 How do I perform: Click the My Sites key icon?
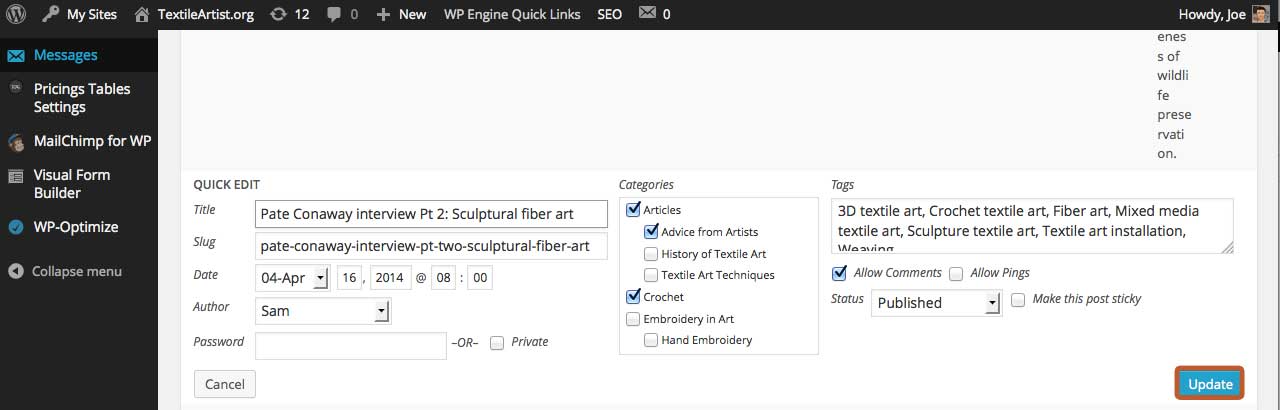(51, 14)
